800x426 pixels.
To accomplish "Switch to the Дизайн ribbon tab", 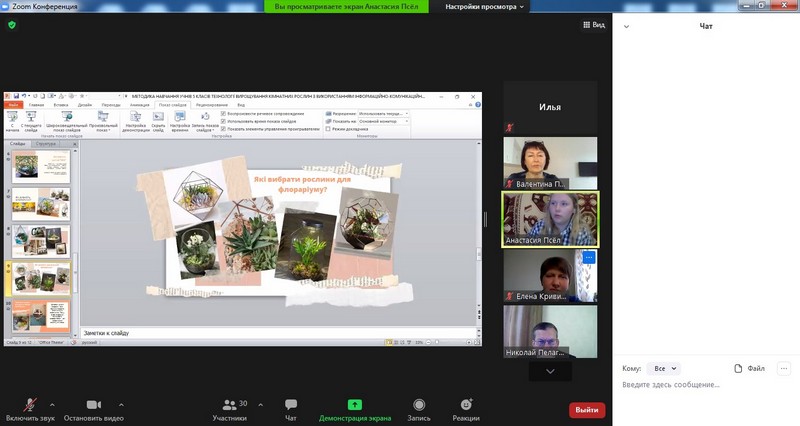I will [85, 105].
